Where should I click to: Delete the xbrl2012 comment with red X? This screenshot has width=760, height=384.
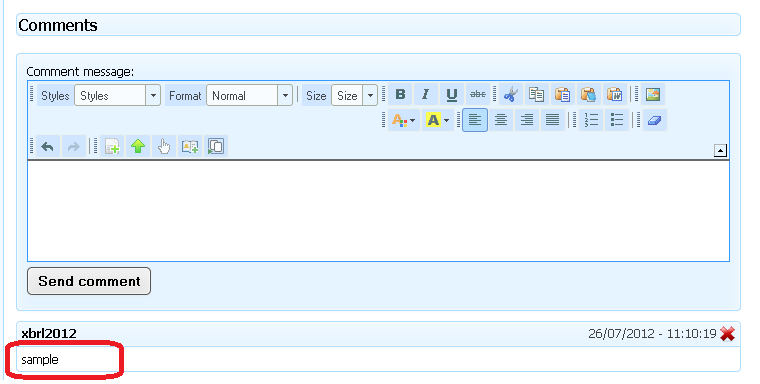click(728, 334)
